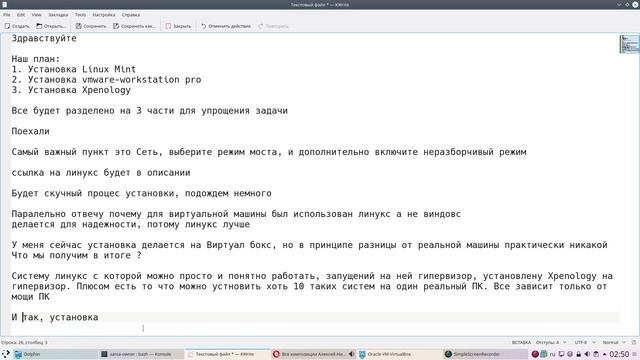Click the KWrite Текстовый файл taskbar entry
640x360 pixels.
pyautogui.click(x=227, y=354)
